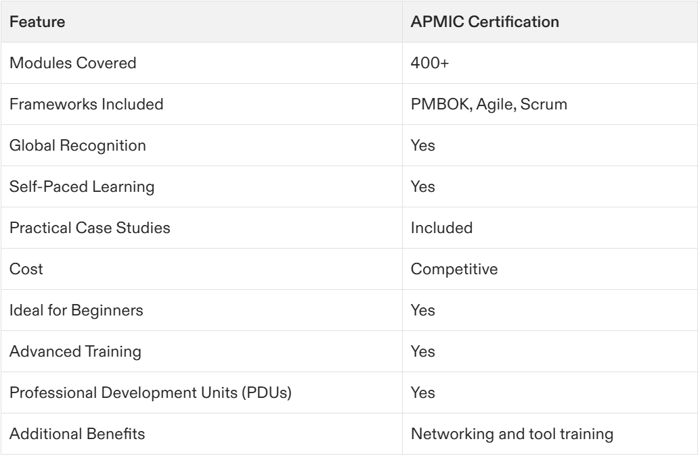
Task: Click the "APMIC Certification" column header
Action: point(484,22)
